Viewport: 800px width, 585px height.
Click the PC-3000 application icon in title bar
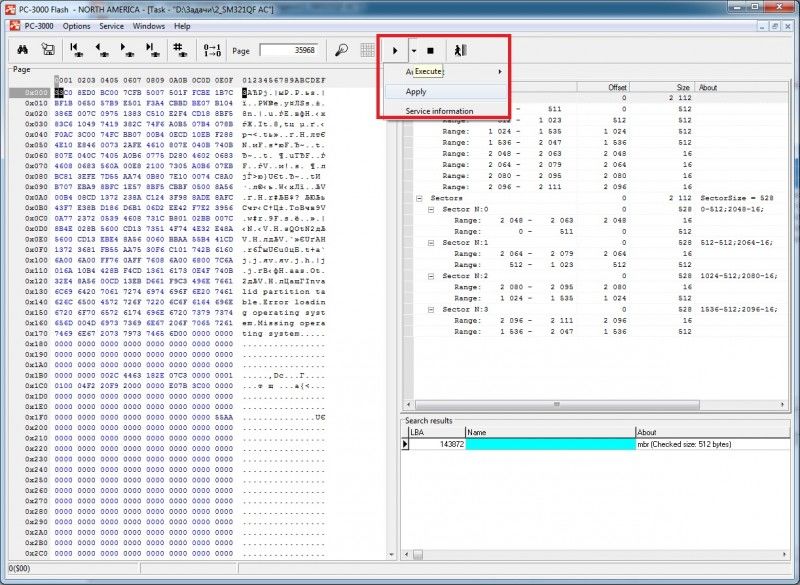pyautogui.click(x=10, y=9)
